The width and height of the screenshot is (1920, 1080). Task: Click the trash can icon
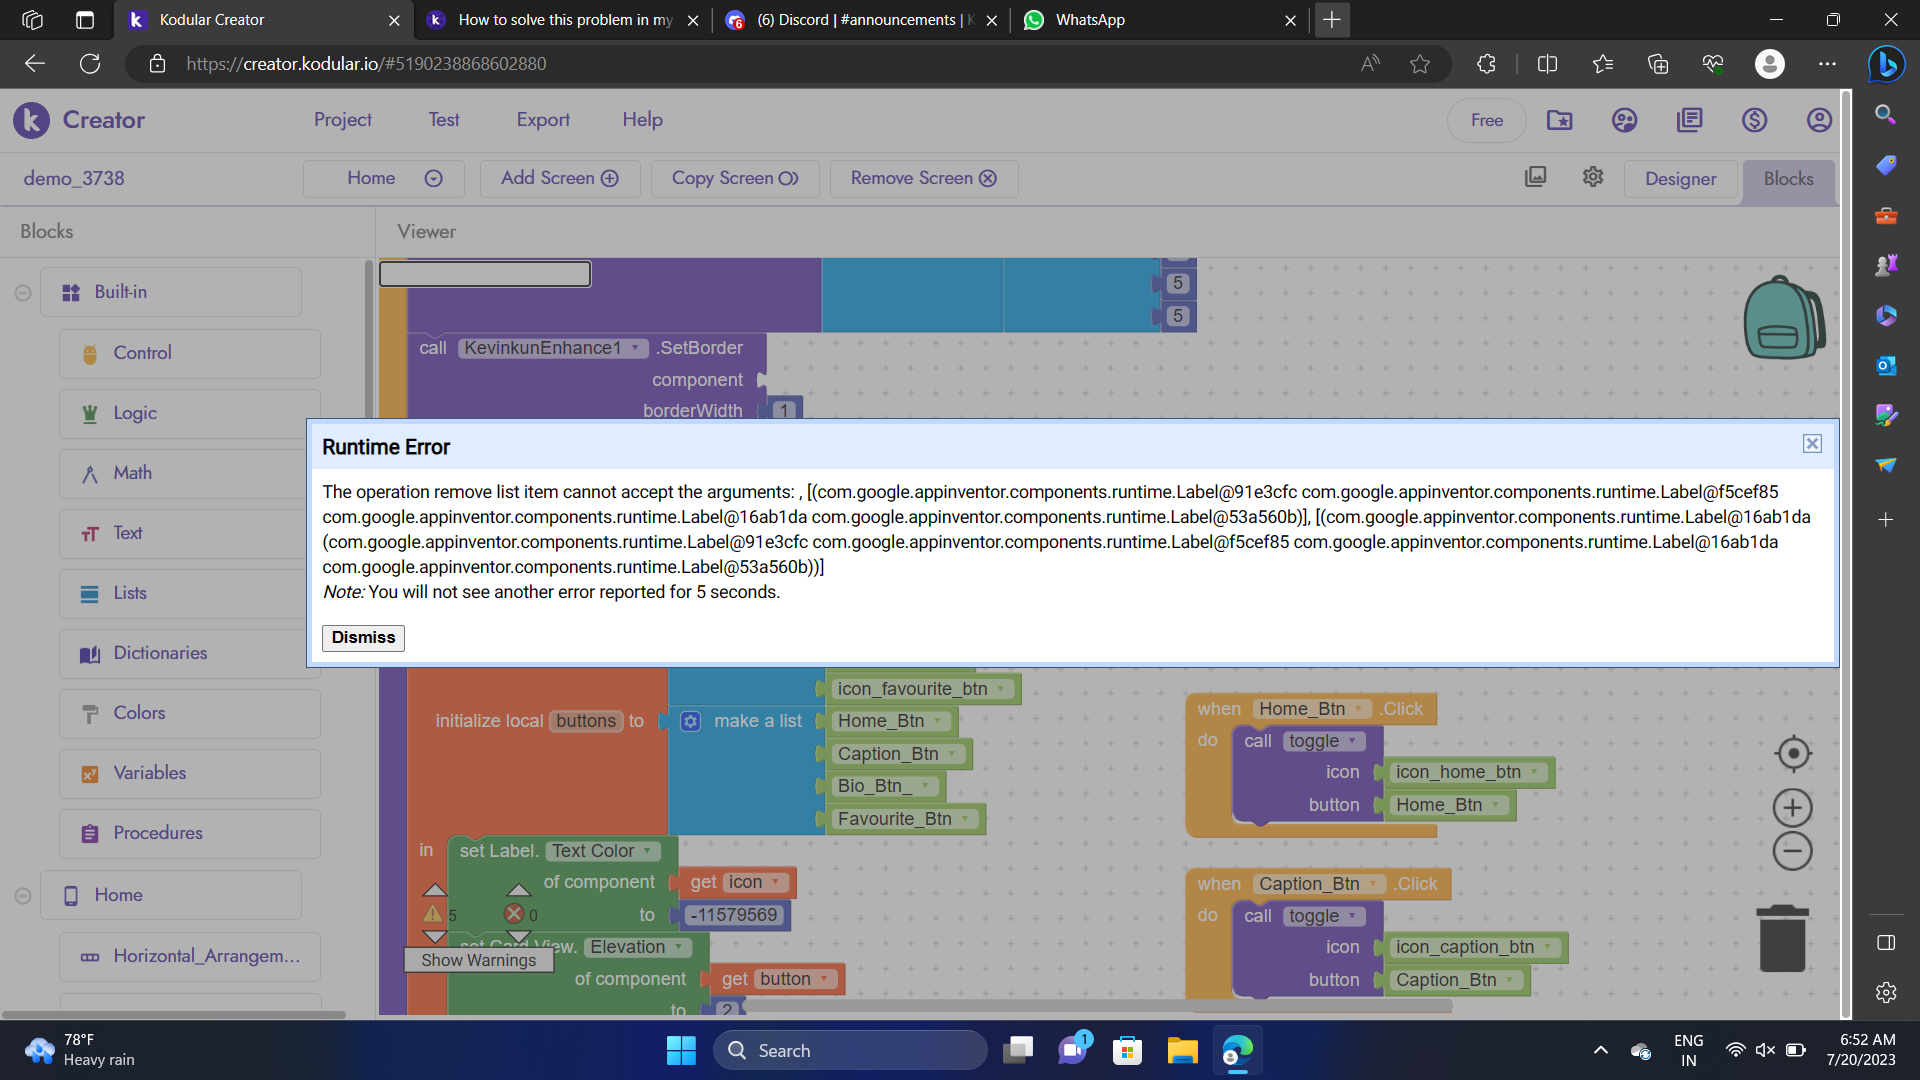click(1782, 939)
